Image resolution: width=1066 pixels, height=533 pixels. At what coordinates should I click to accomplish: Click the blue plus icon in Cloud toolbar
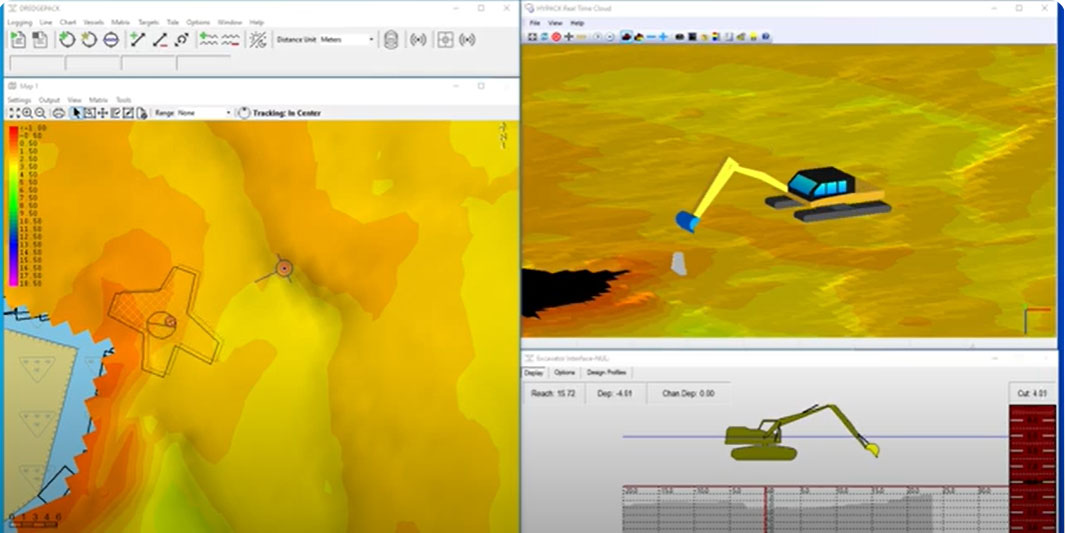(663, 37)
